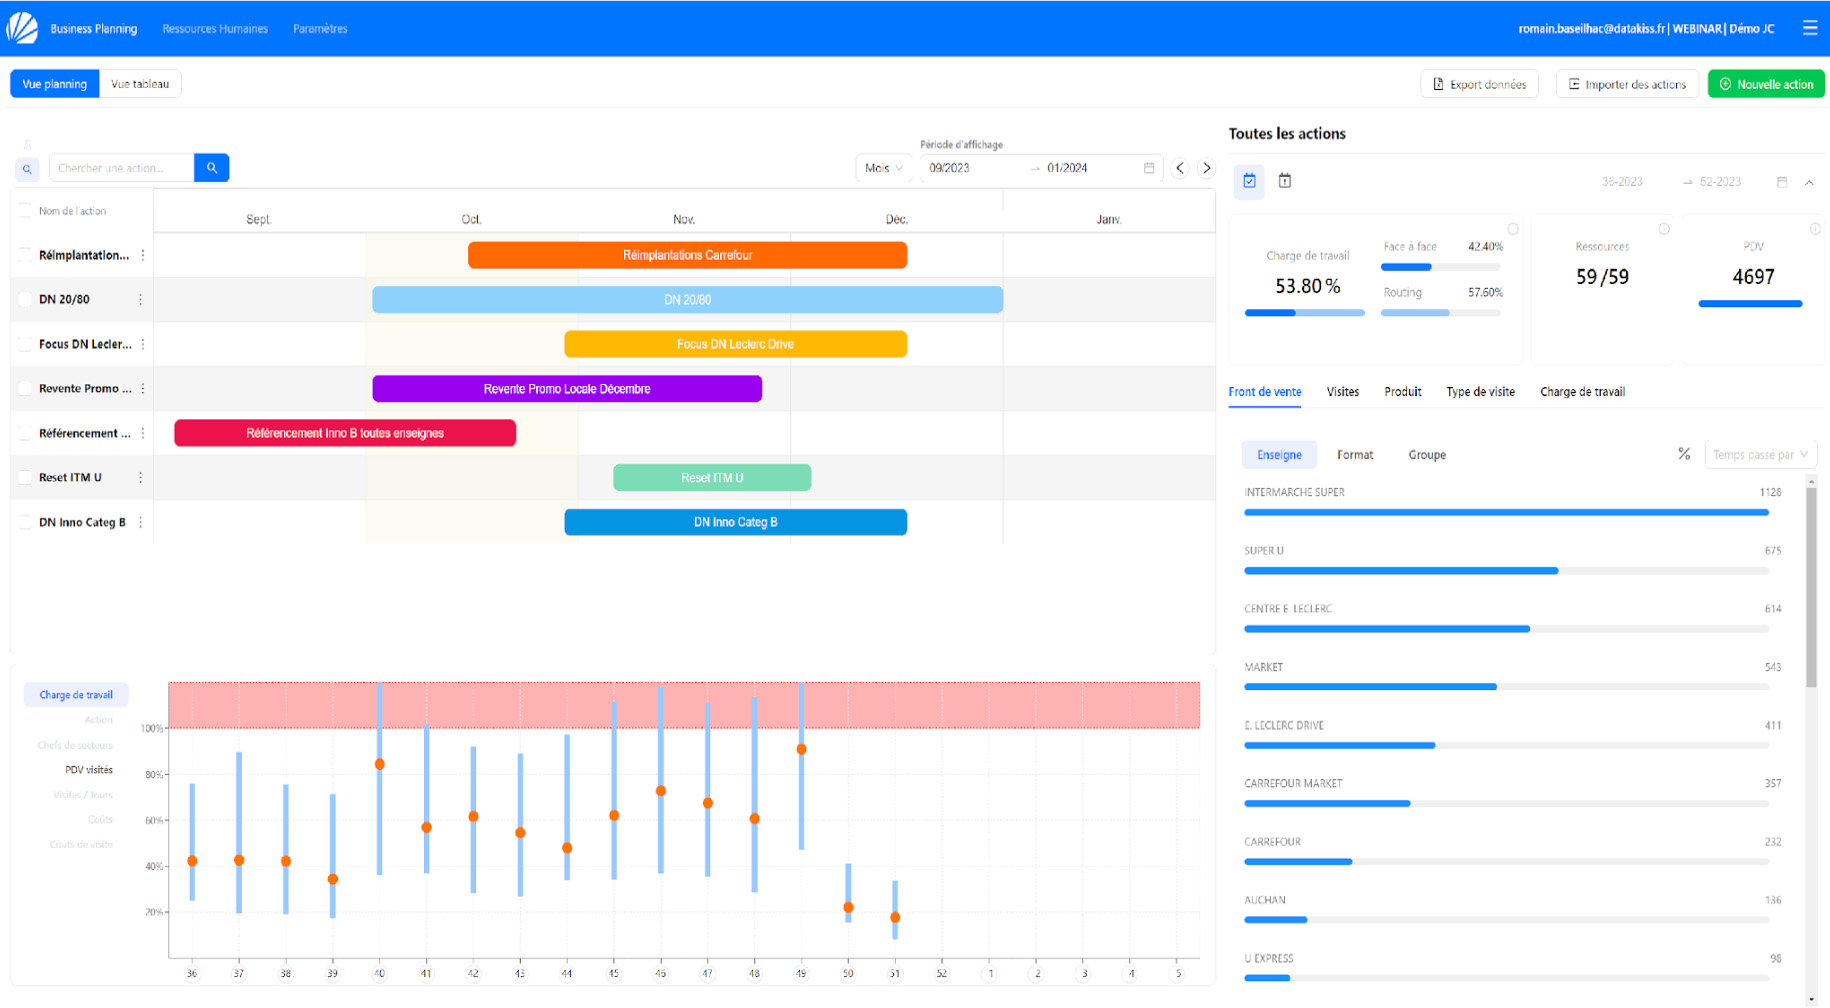1830x1008 pixels.
Task: Select the Vue planning view
Action: pos(55,84)
